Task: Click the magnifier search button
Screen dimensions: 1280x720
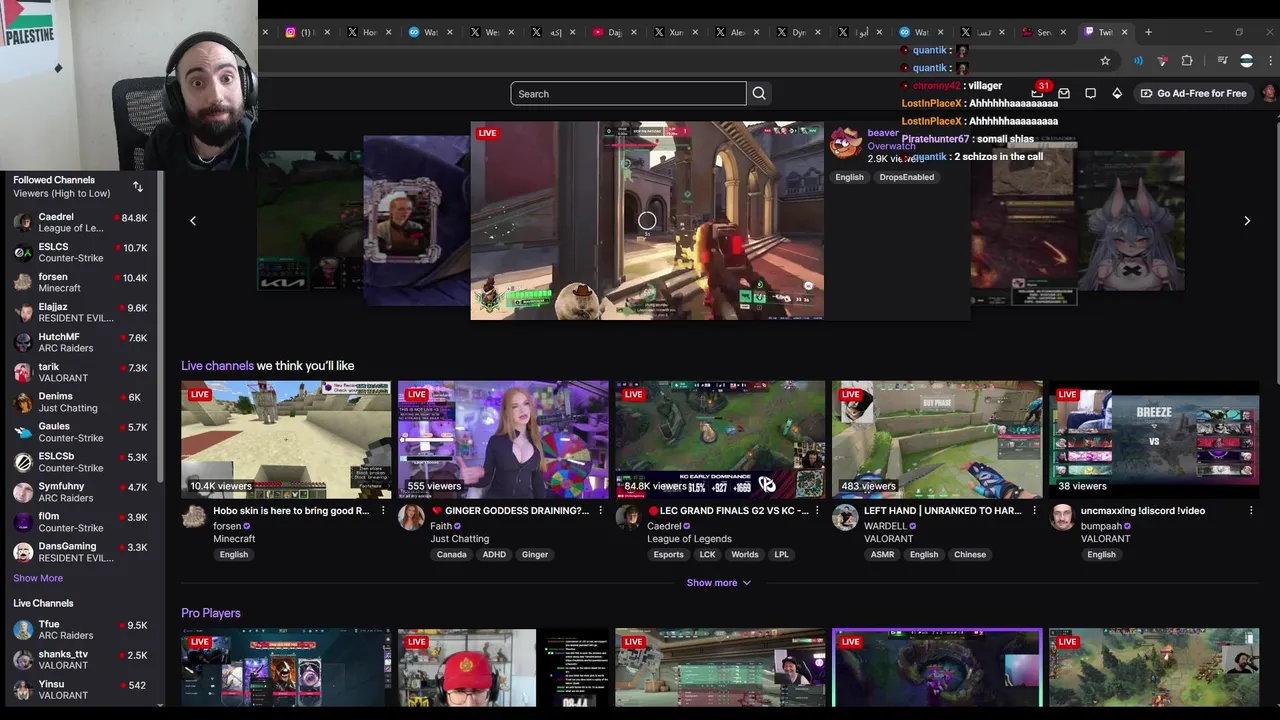Action: 759,94
